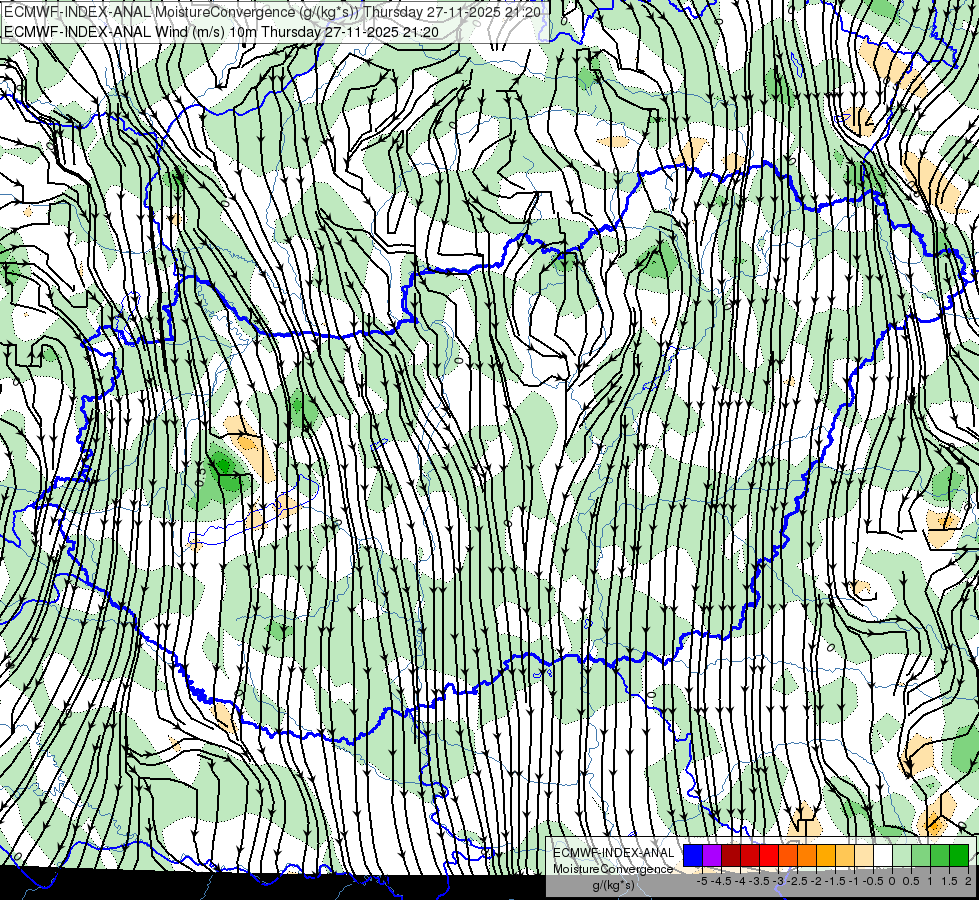Click the 0.5 legend tick label
The image size is (979, 900).
911,881
